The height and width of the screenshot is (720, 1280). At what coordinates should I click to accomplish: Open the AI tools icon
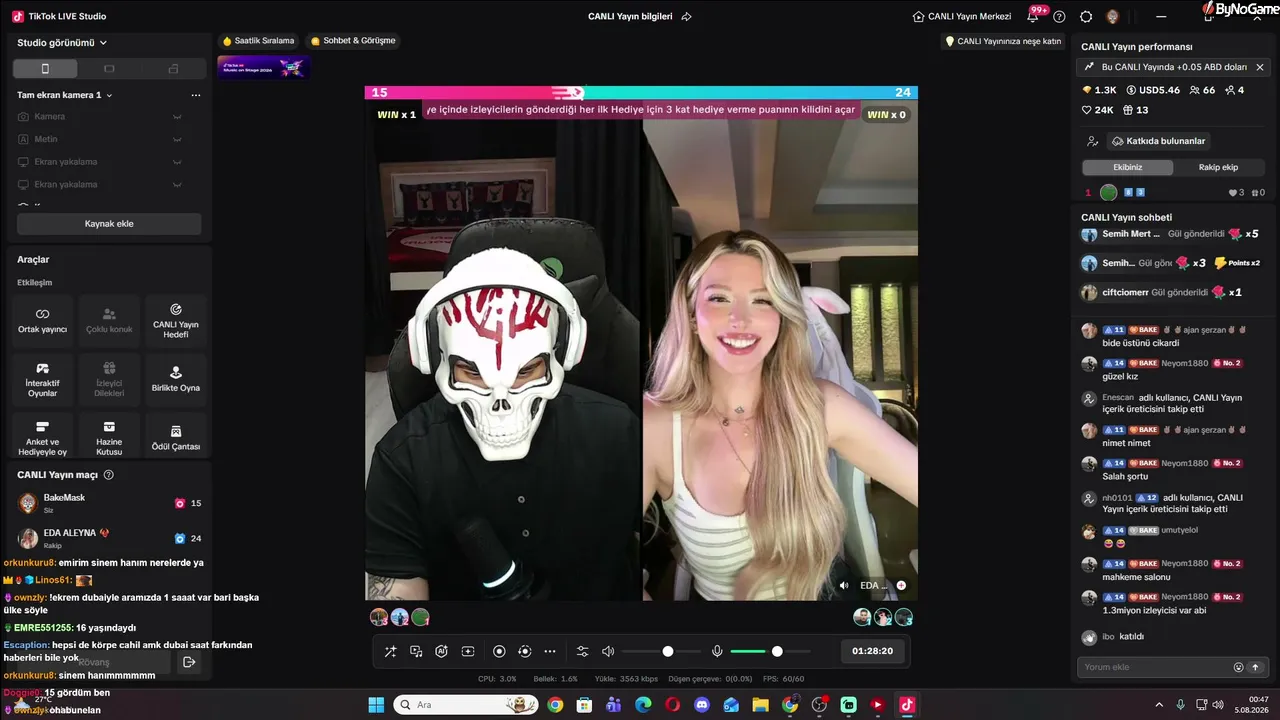pyautogui.click(x=441, y=652)
